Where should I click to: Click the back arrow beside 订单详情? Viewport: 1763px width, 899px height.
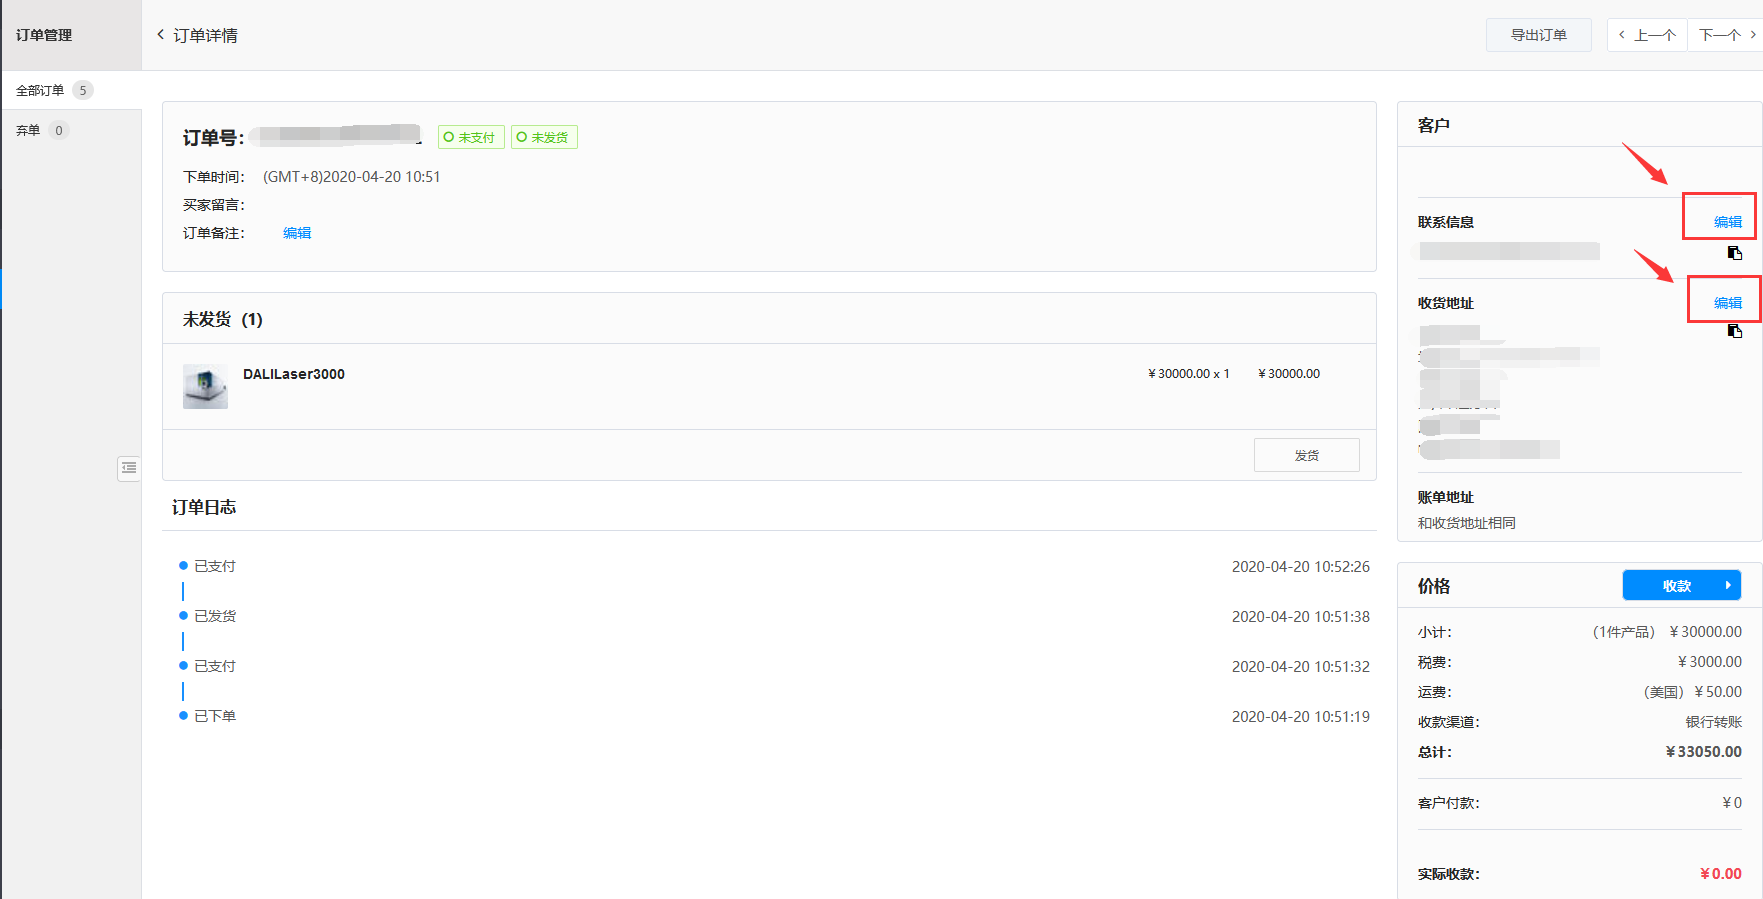tap(161, 35)
